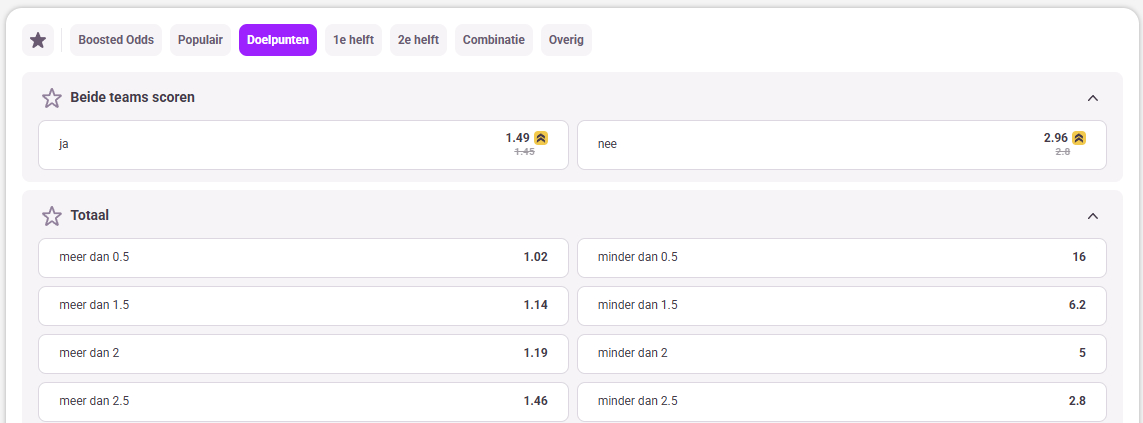Pick 'meer dan 0.5' at 1.02

303,257
